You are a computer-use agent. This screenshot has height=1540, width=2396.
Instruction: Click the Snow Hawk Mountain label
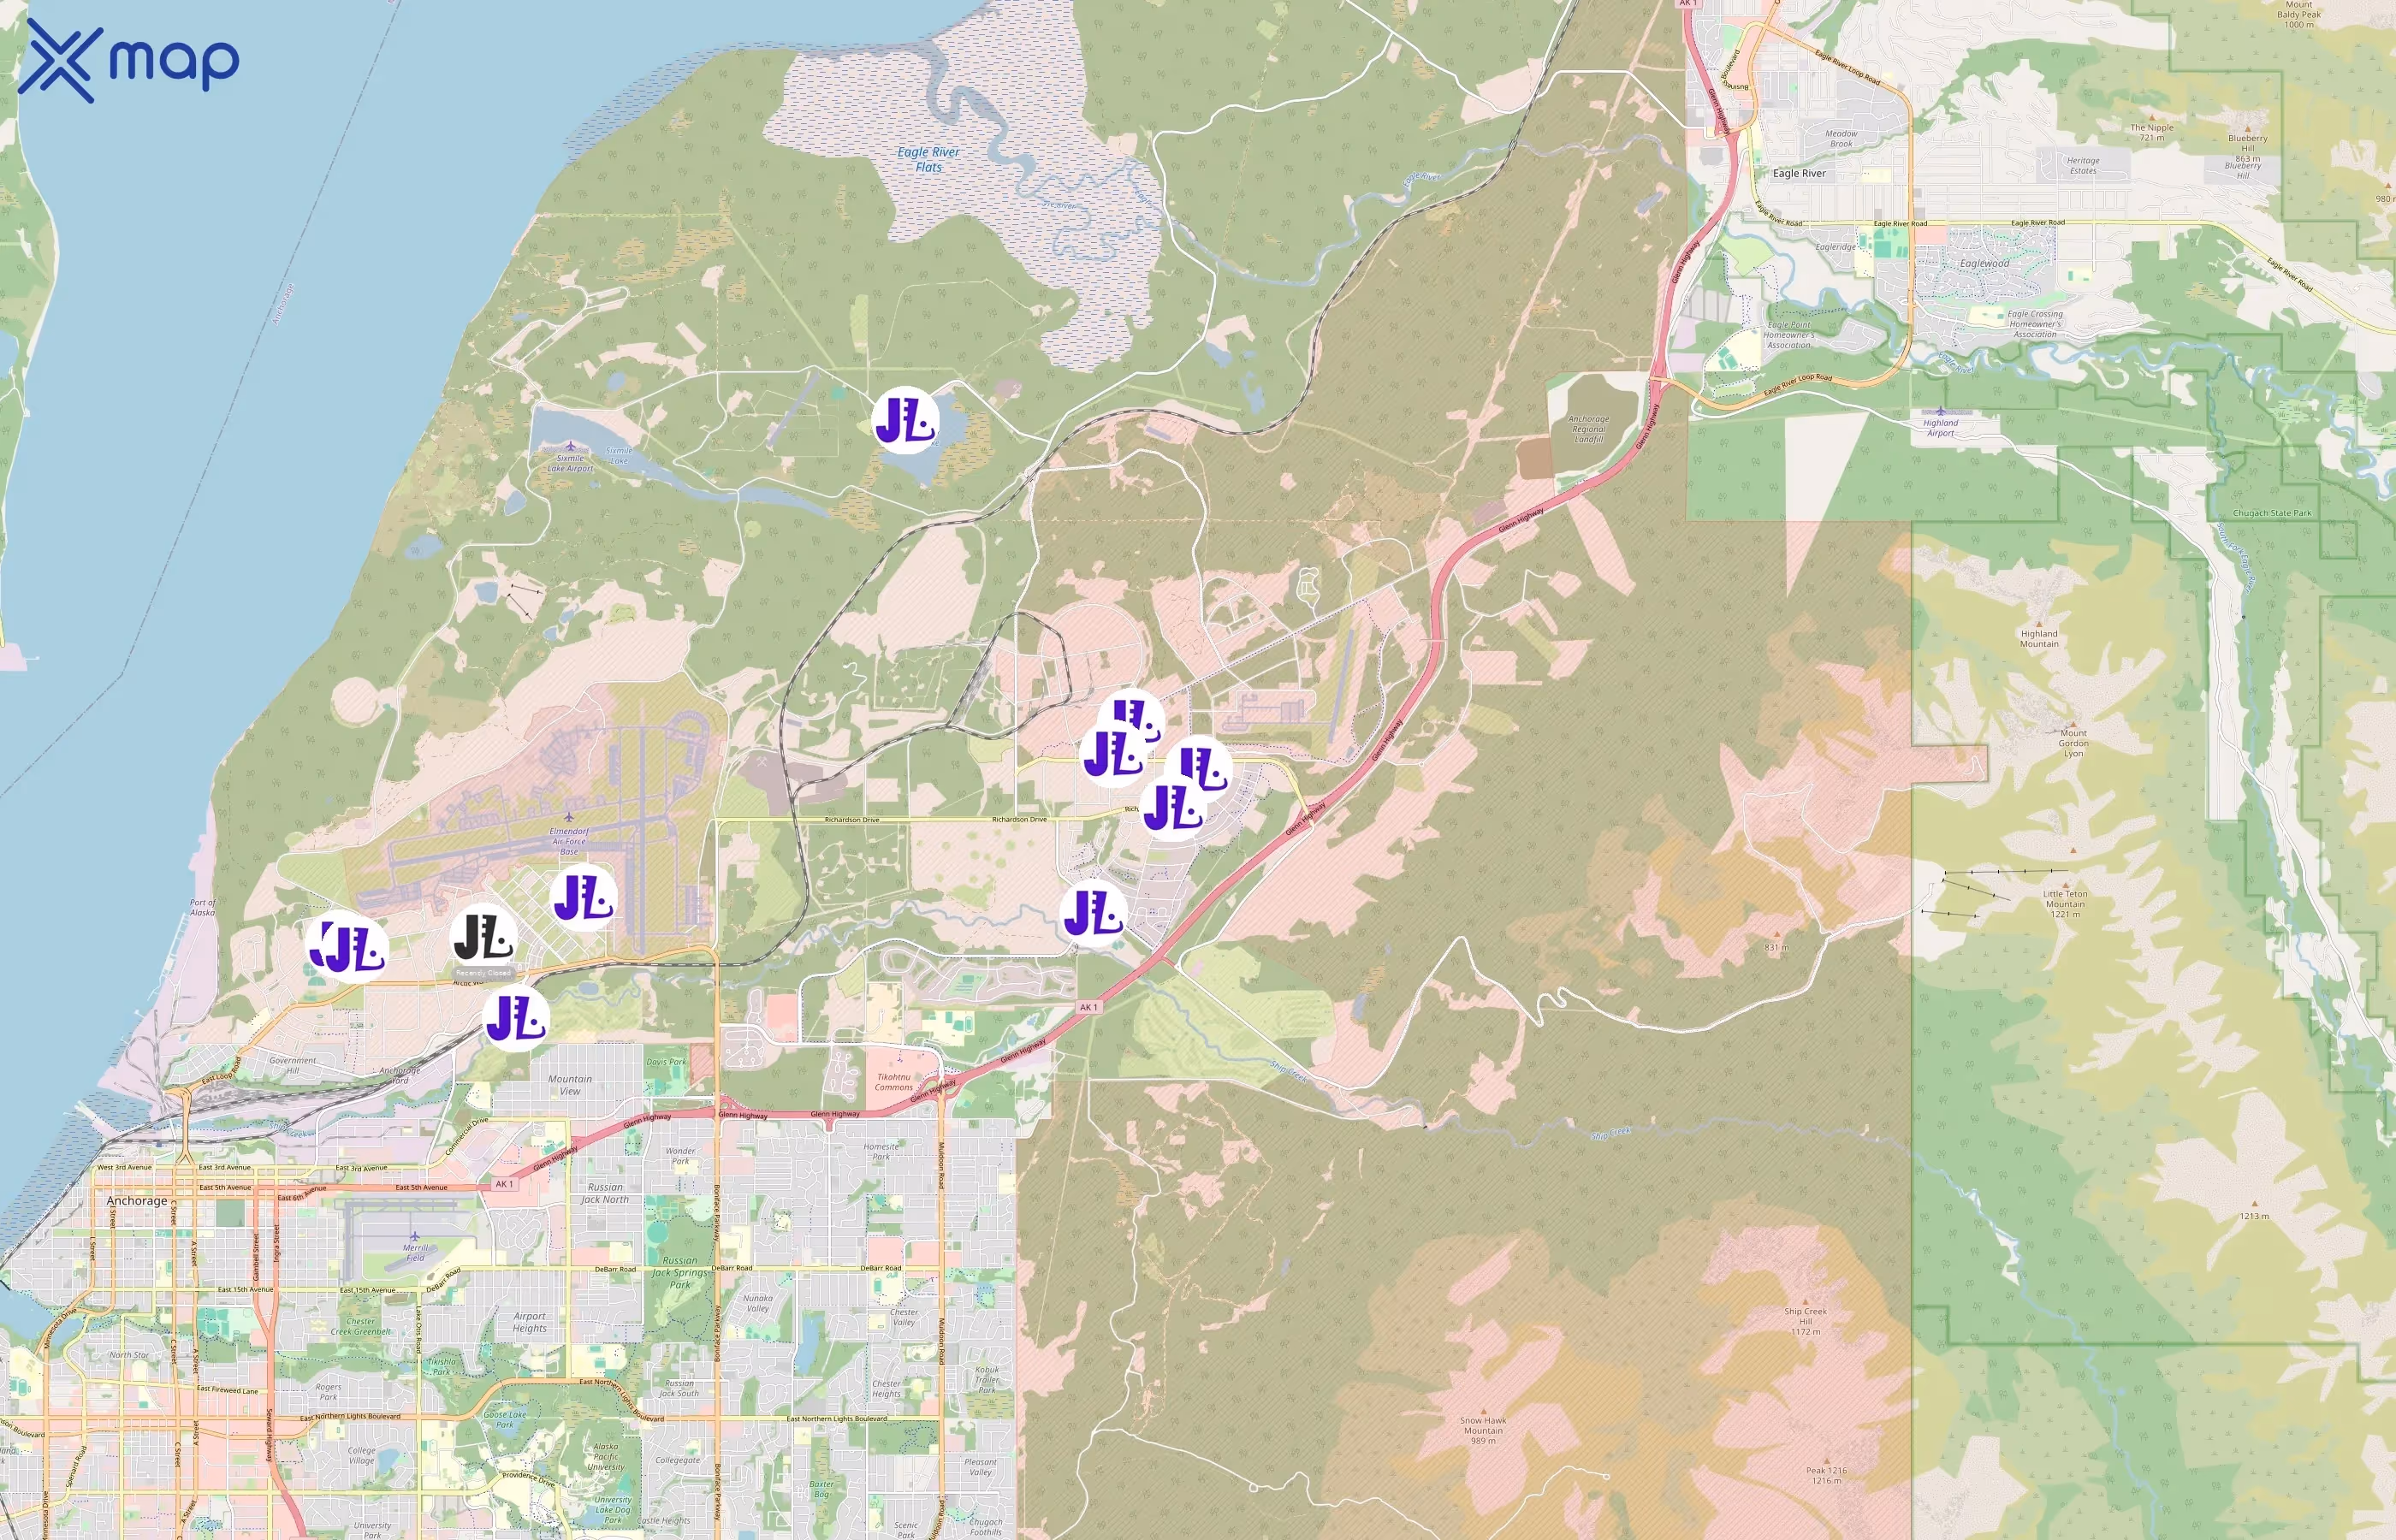tap(1483, 1430)
